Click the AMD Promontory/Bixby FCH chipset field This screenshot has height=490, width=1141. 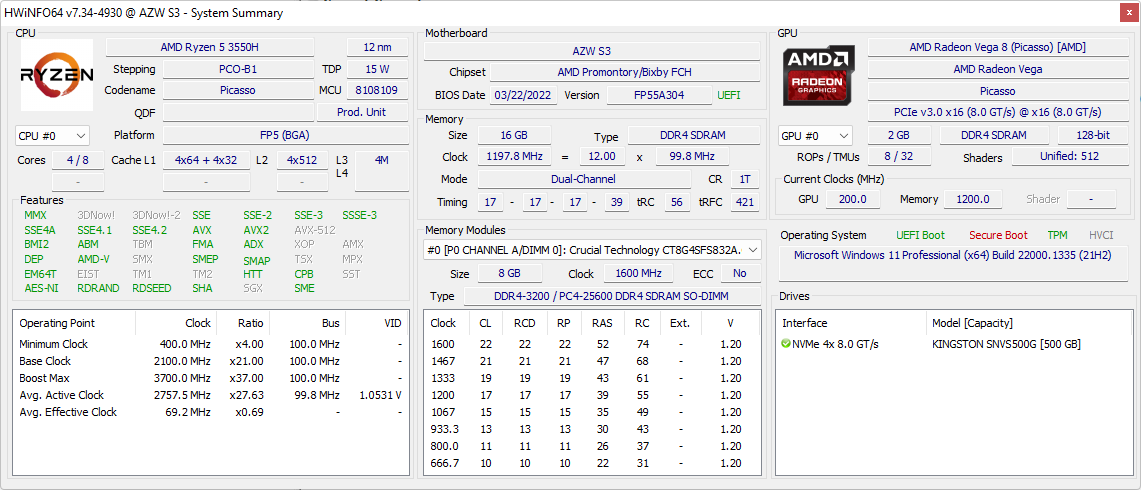click(x=625, y=73)
